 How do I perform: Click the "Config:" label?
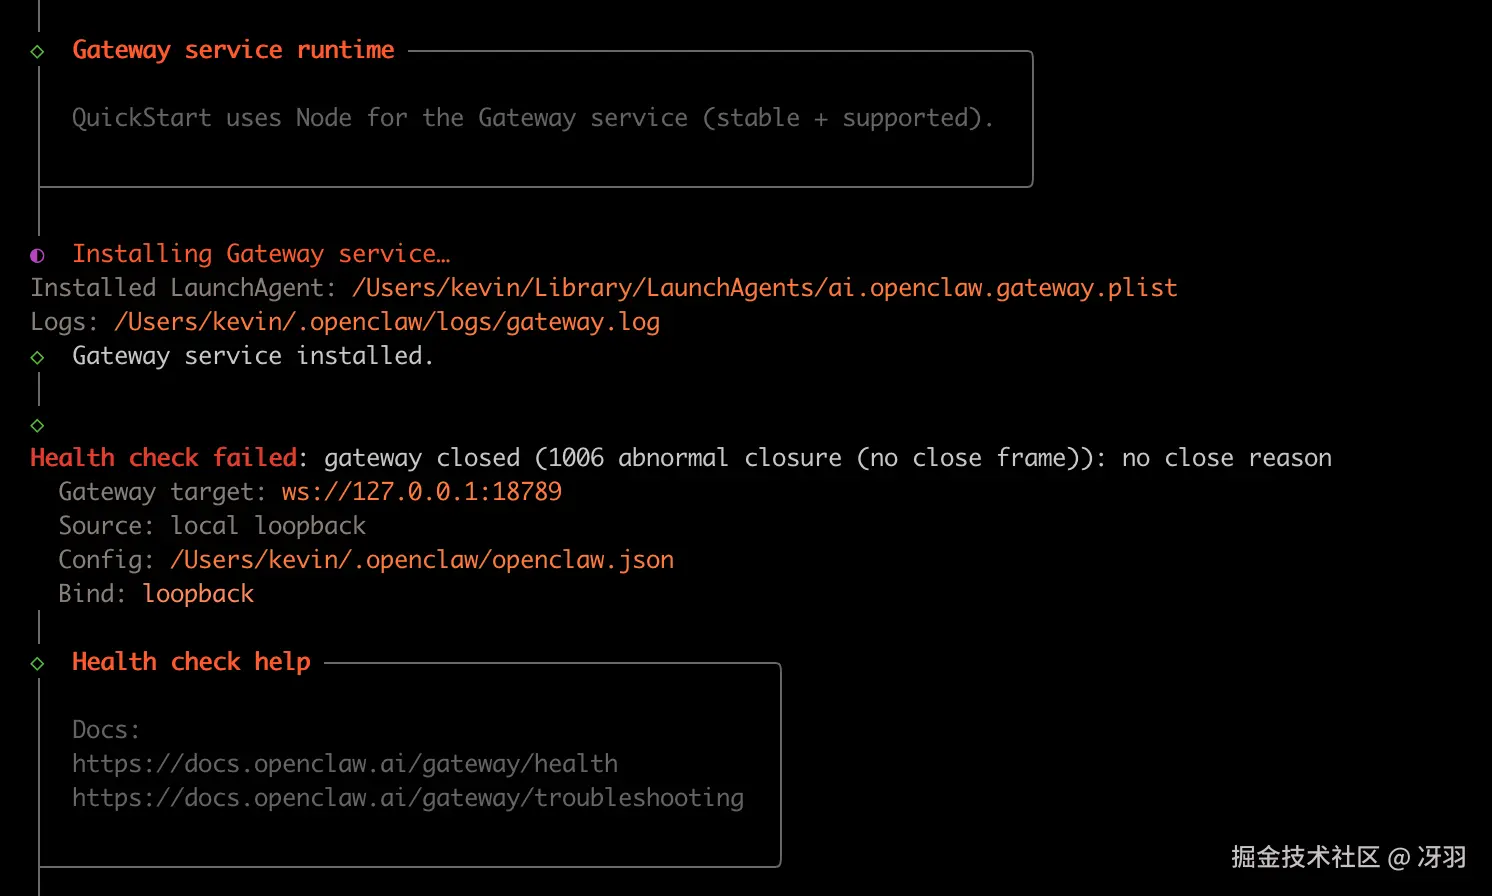(x=106, y=560)
